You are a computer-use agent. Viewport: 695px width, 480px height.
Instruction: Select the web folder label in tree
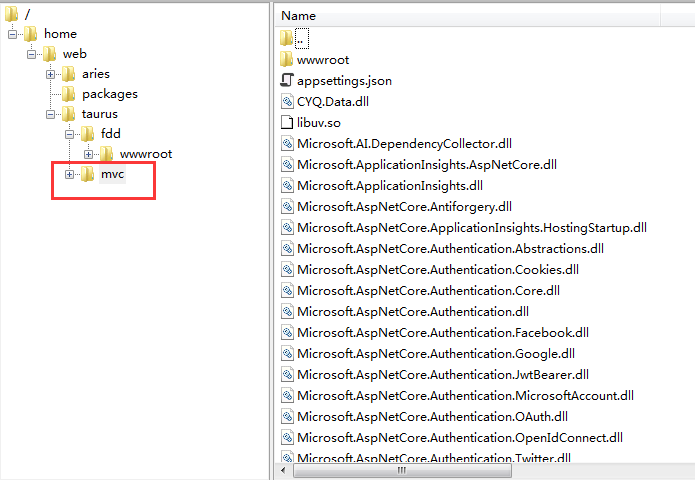point(75,54)
